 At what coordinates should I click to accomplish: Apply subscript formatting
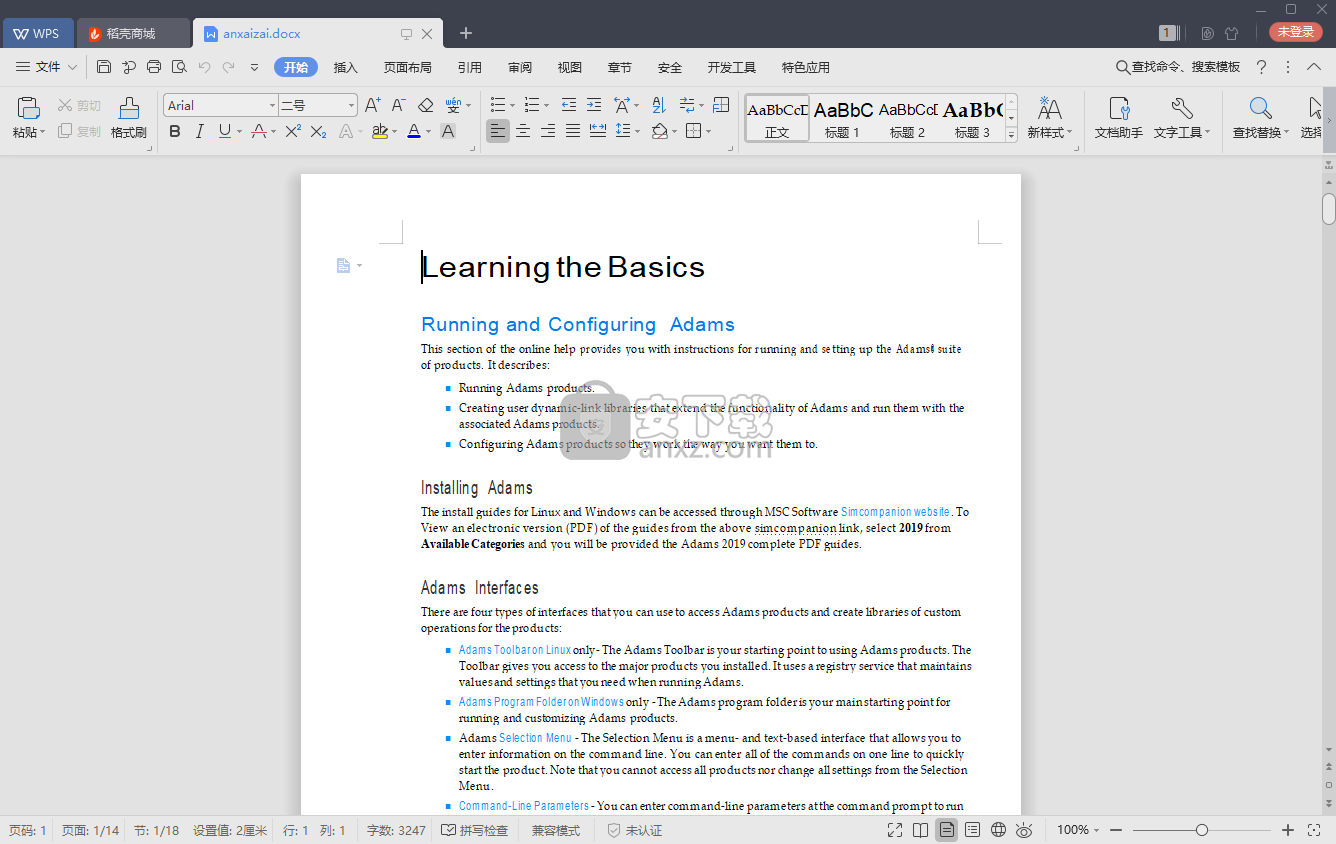[x=318, y=131]
